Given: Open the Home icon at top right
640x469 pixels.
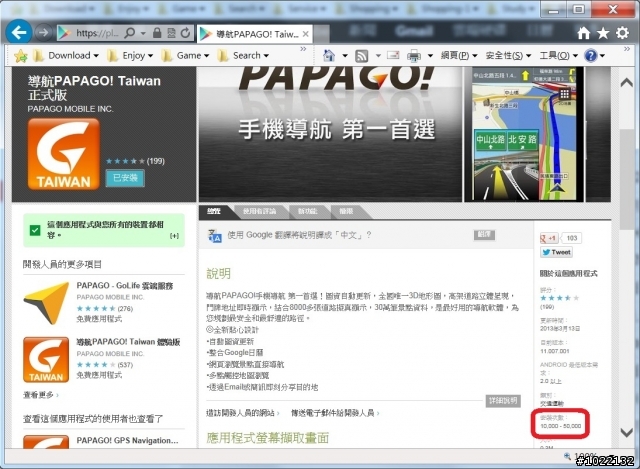Looking at the screenshot, I should point(584,33).
